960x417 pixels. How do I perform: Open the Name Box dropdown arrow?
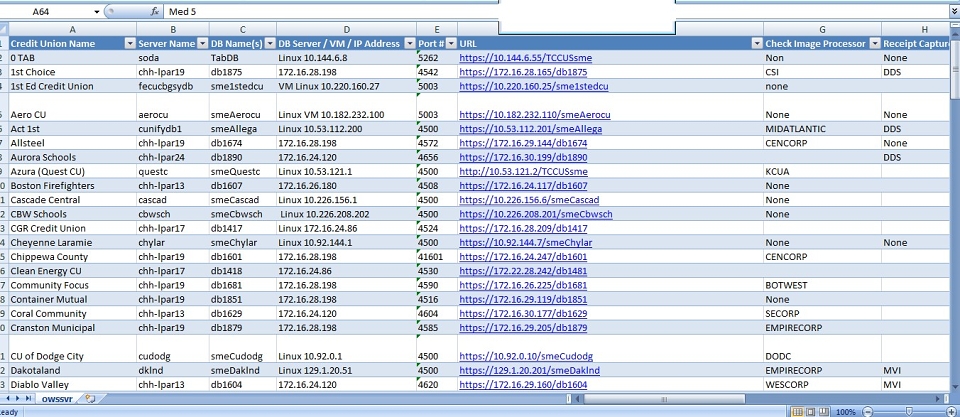[x=97, y=12]
